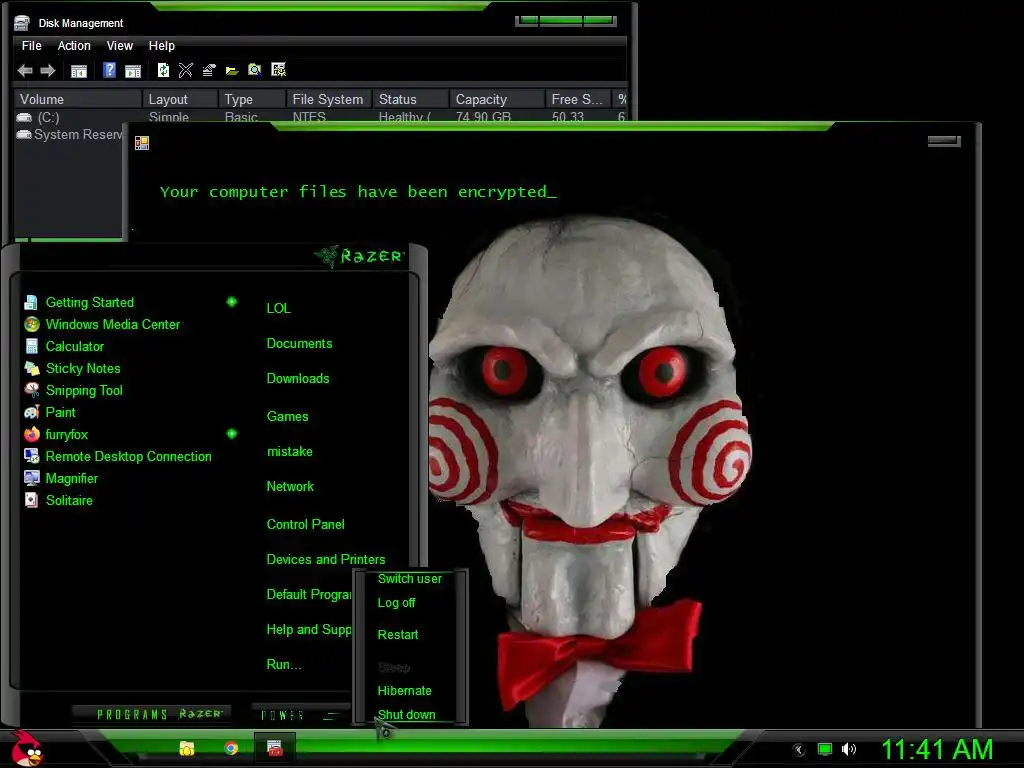Open Network from the Start menu
Image resolution: width=1024 pixels, height=768 pixels.
290,487
